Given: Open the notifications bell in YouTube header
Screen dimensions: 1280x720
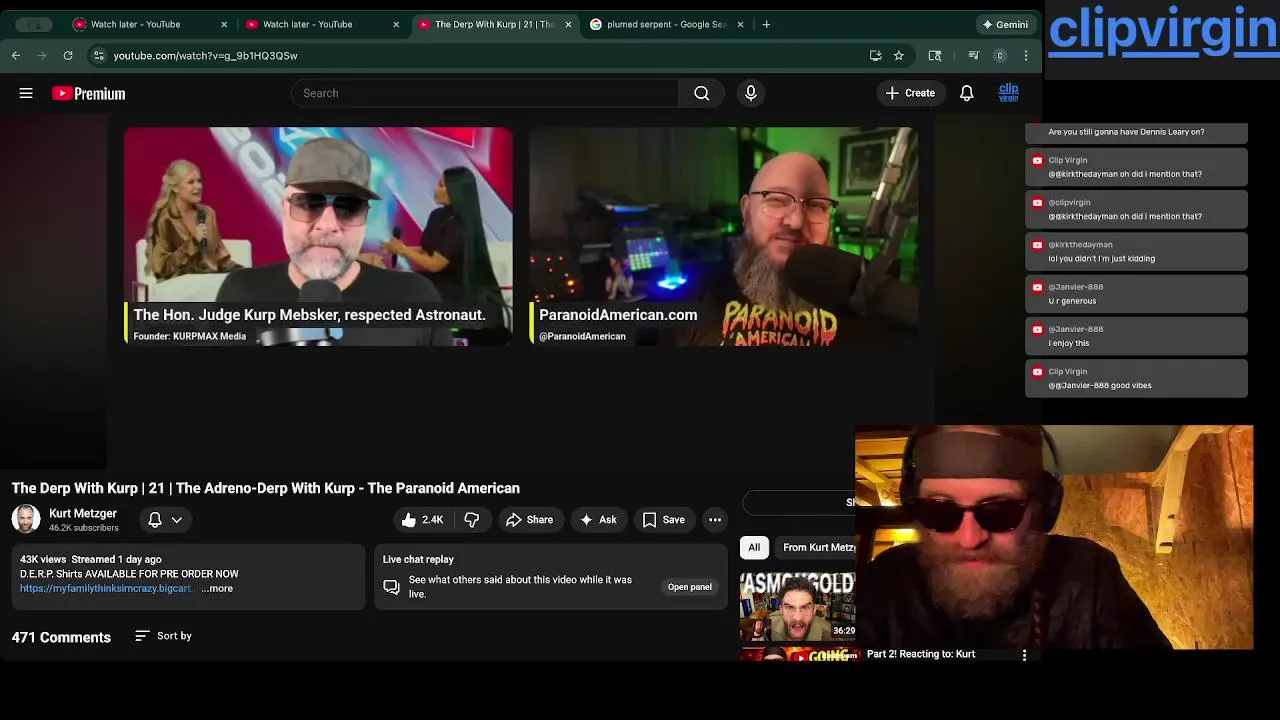Looking at the screenshot, I should [967, 93].
